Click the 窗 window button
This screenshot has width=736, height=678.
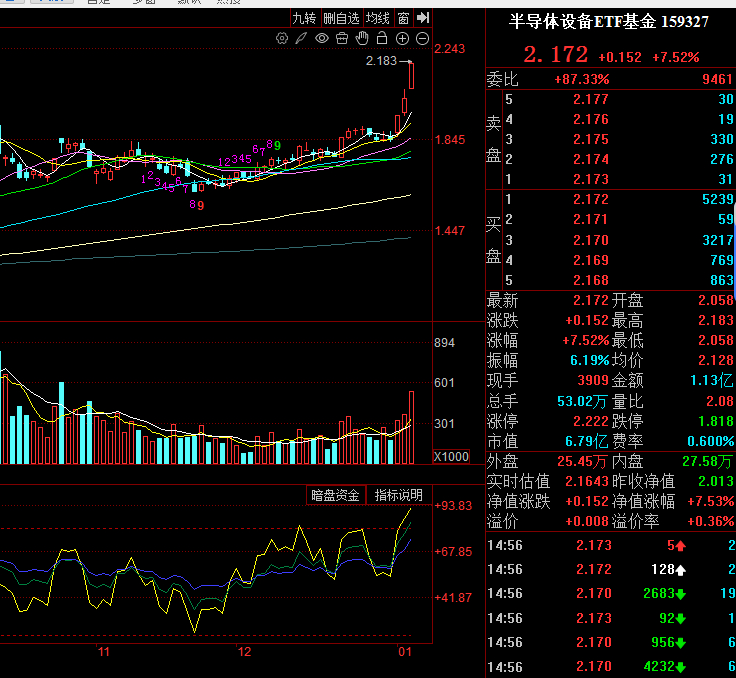click(403, 18)
